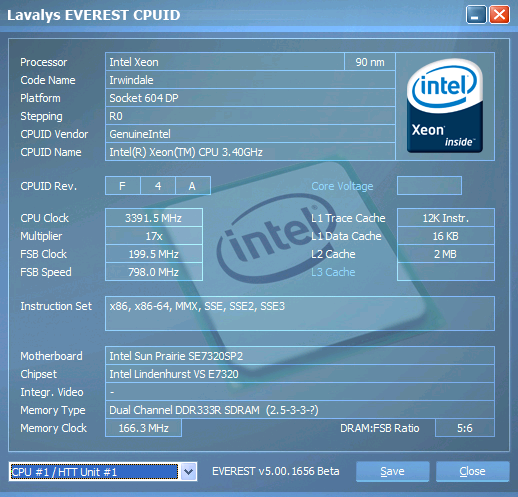Click the empty L3 Cache field
The width and height of the screenshot is (518, 497).
pyautogui.click(x=446, y=272)
